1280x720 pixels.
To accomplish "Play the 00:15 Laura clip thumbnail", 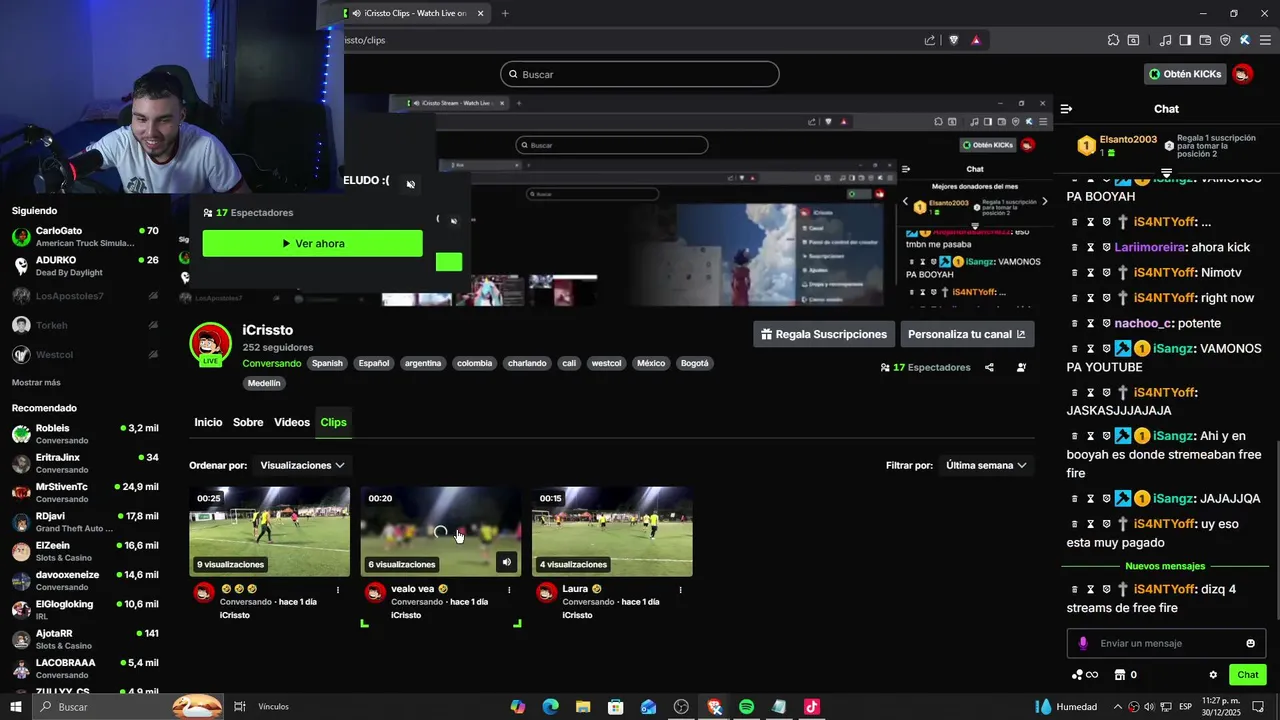I will 612,531.
